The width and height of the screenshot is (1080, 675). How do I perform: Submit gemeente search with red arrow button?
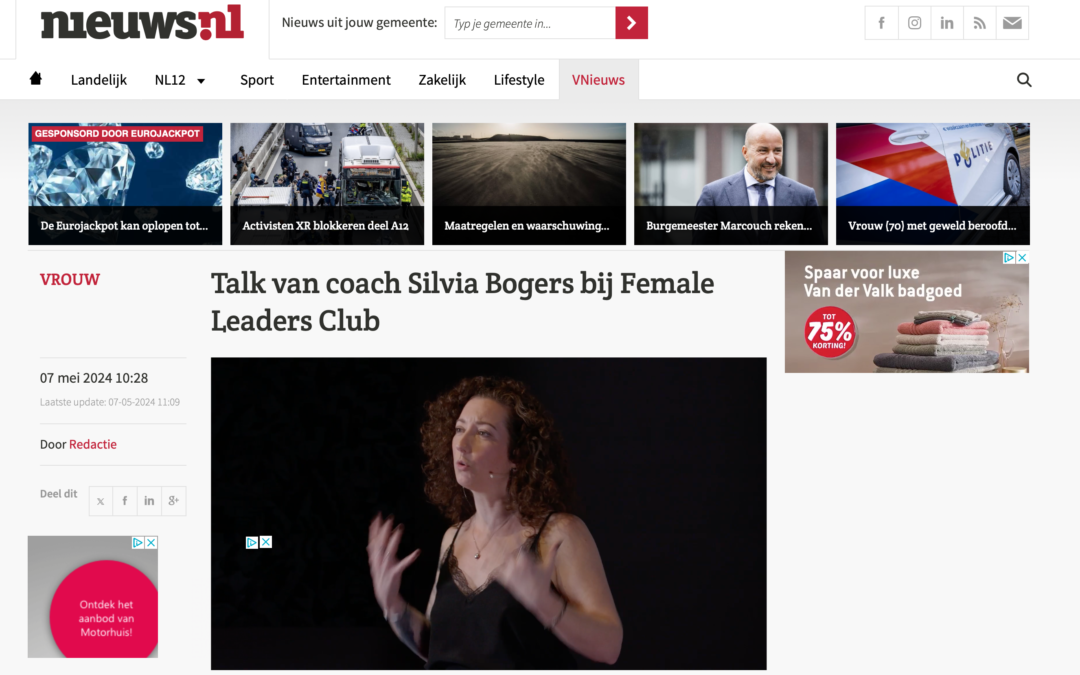(x=632, y=23)
